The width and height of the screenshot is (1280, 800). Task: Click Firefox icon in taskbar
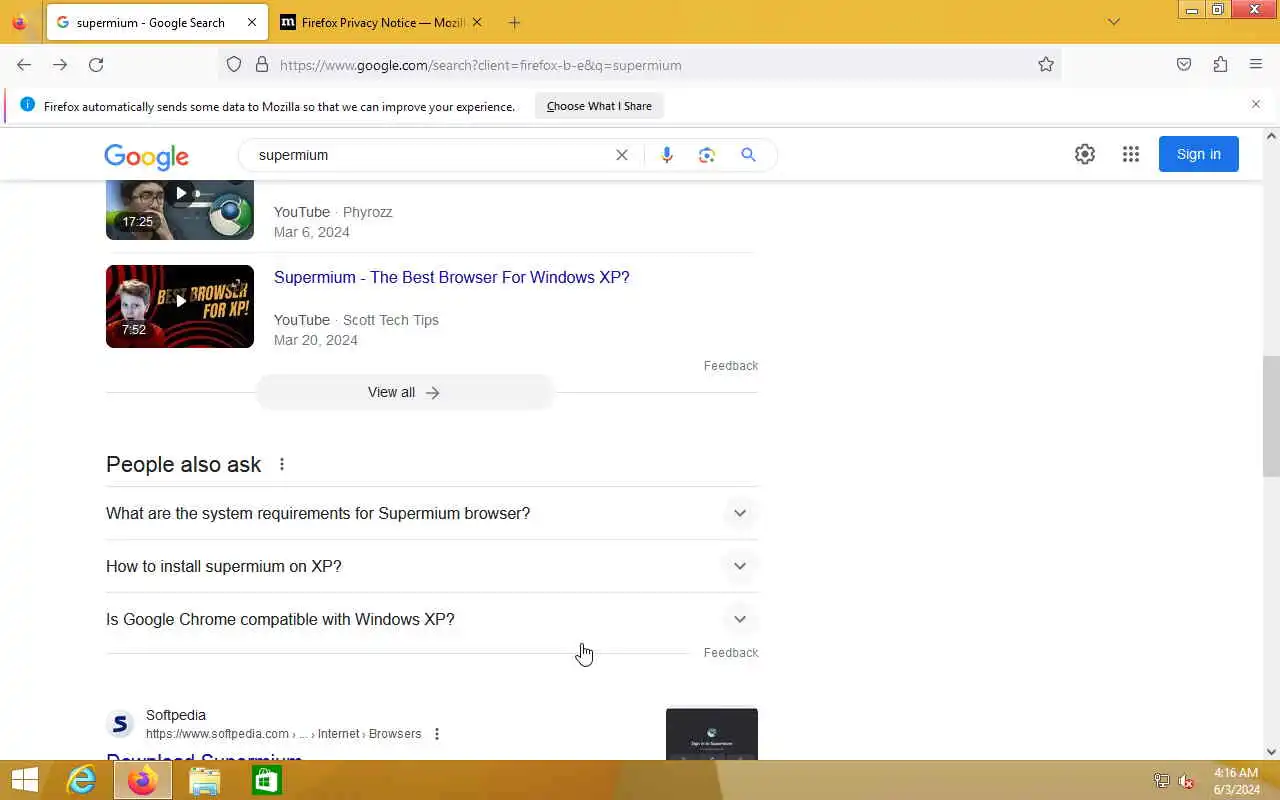[142, 780]
